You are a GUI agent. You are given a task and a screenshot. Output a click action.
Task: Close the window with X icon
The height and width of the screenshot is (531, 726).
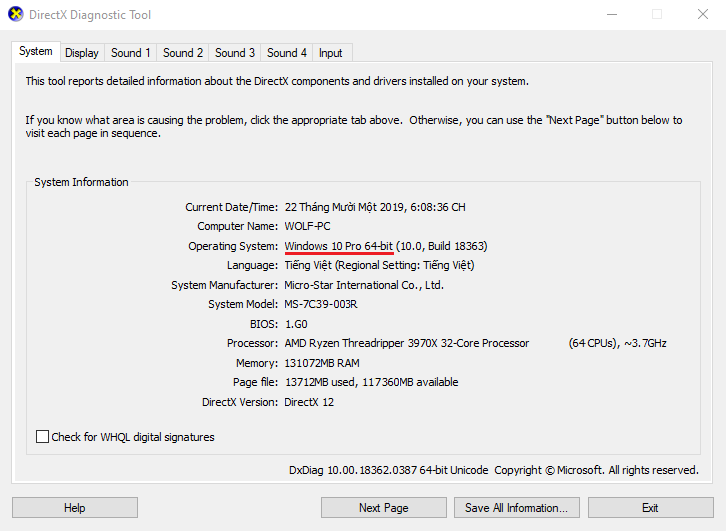[703, 14]
